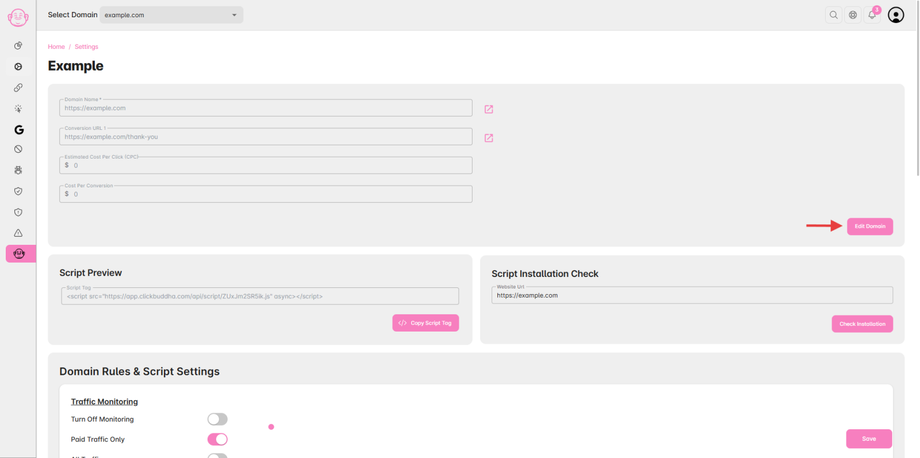Open Domain Name URL in new tab icon

[489, 109]
